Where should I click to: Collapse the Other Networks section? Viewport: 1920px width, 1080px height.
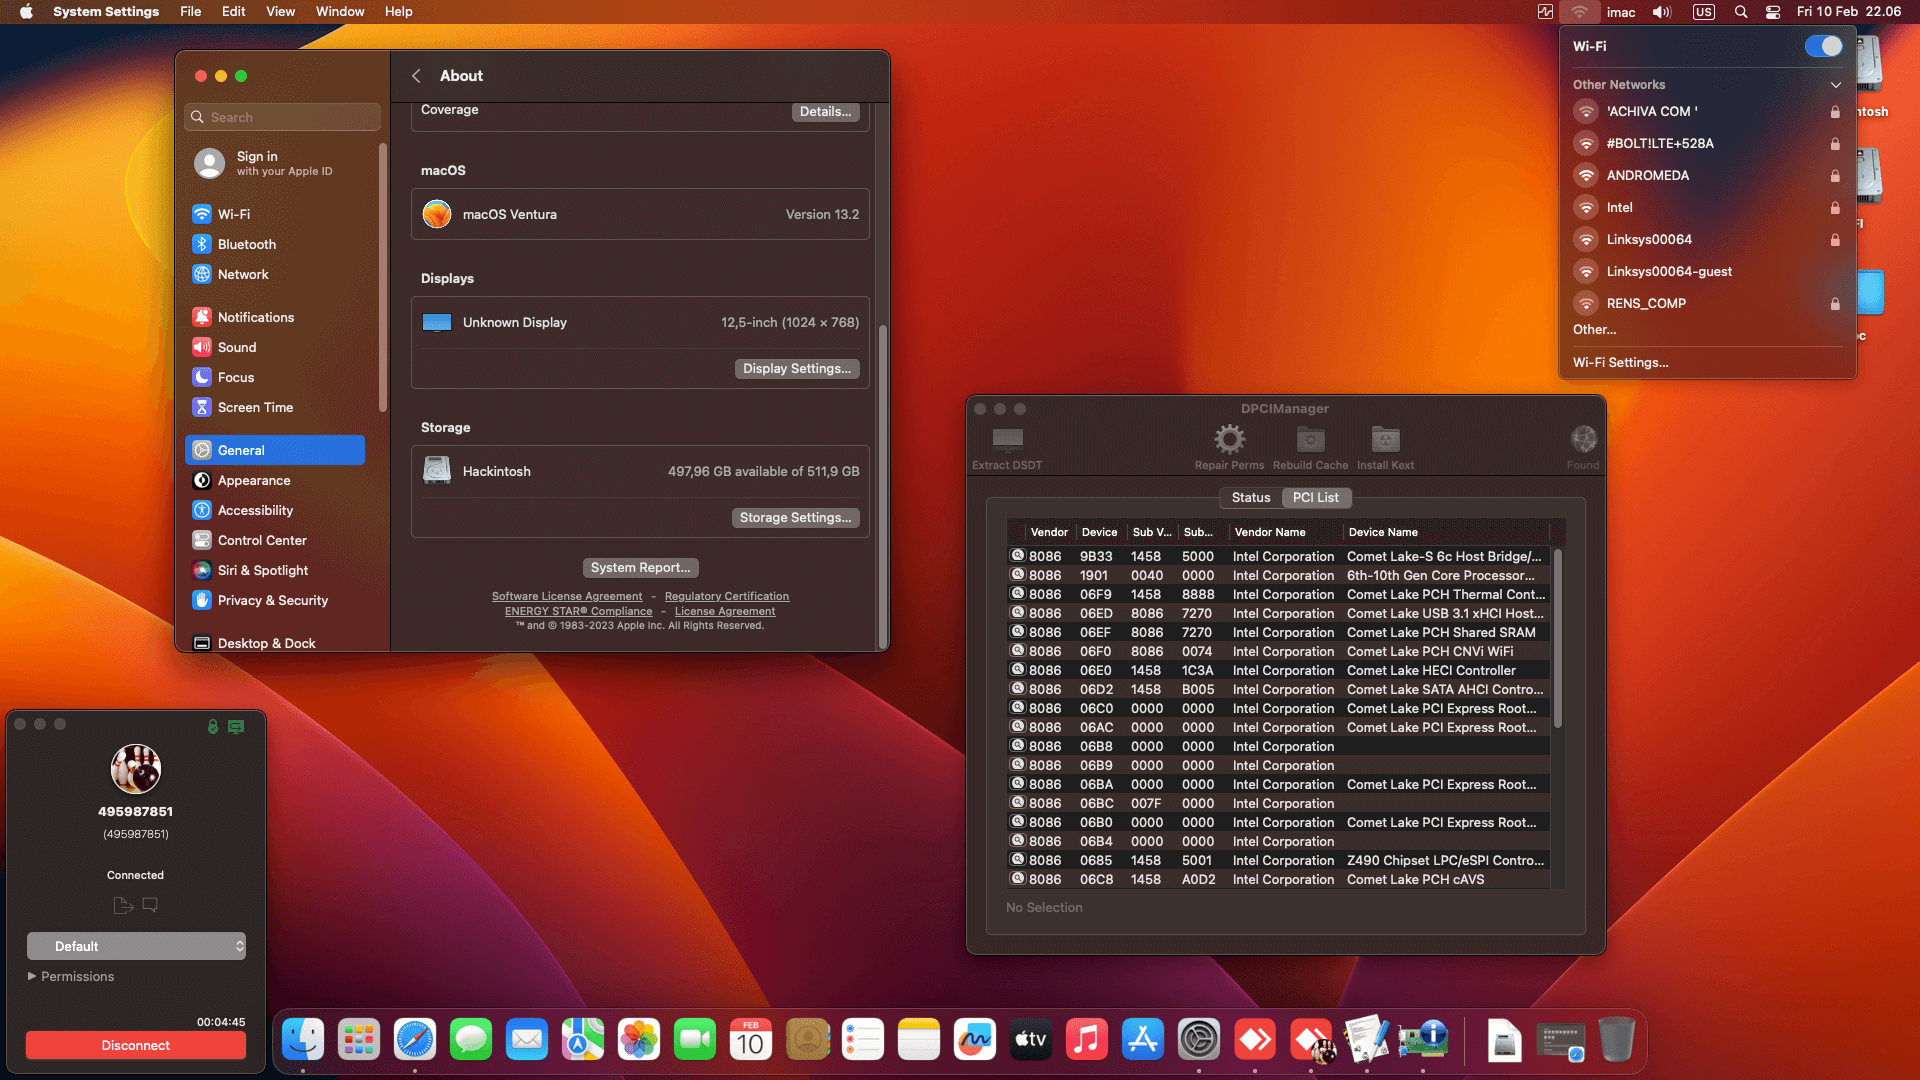tap(1837, 85)
